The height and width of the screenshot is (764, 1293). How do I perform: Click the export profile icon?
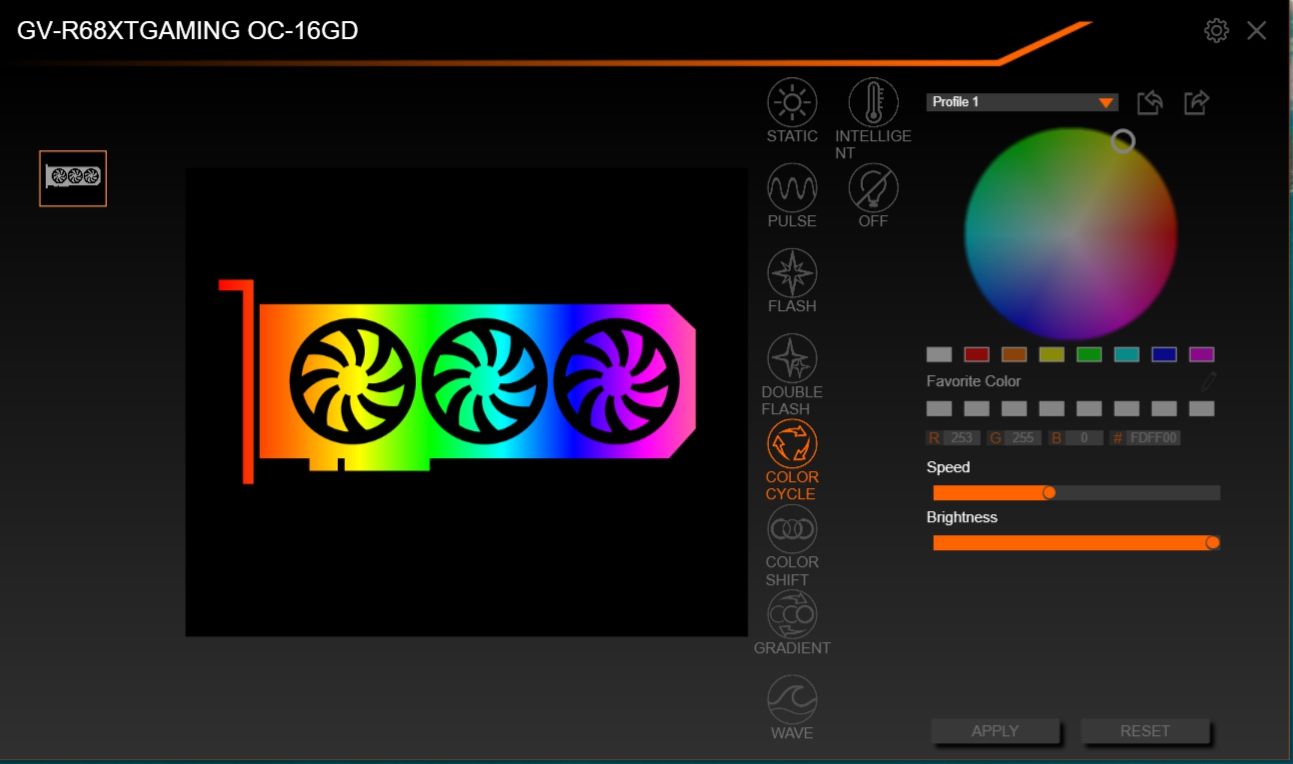click(1196, 102)
